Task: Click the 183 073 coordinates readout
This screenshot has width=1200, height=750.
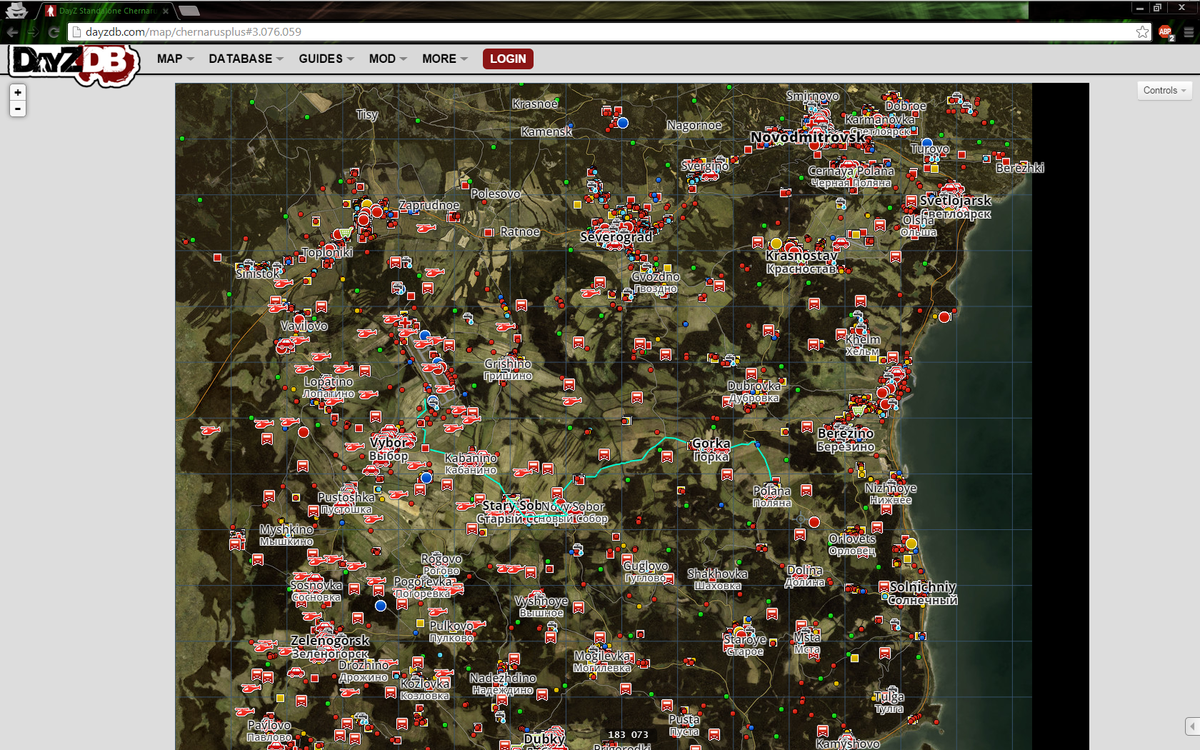Action: click(x=628, y=735)
